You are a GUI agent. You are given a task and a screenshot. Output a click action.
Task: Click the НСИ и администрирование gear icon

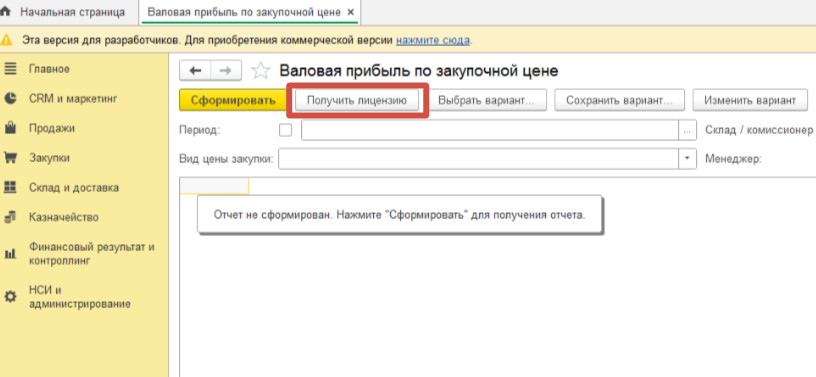(10, 297)
